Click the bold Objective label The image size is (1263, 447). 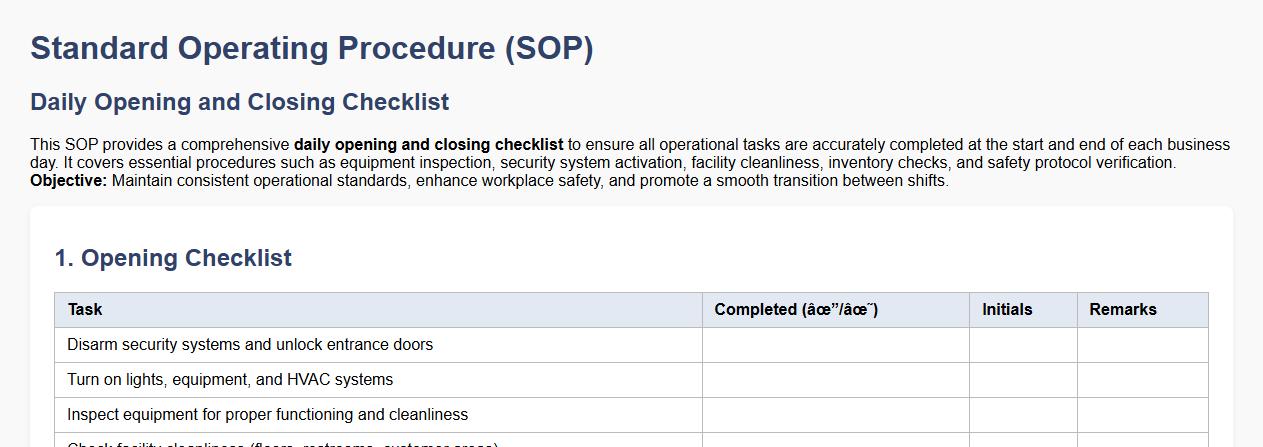pyautogui.click(x=68, y=181)
